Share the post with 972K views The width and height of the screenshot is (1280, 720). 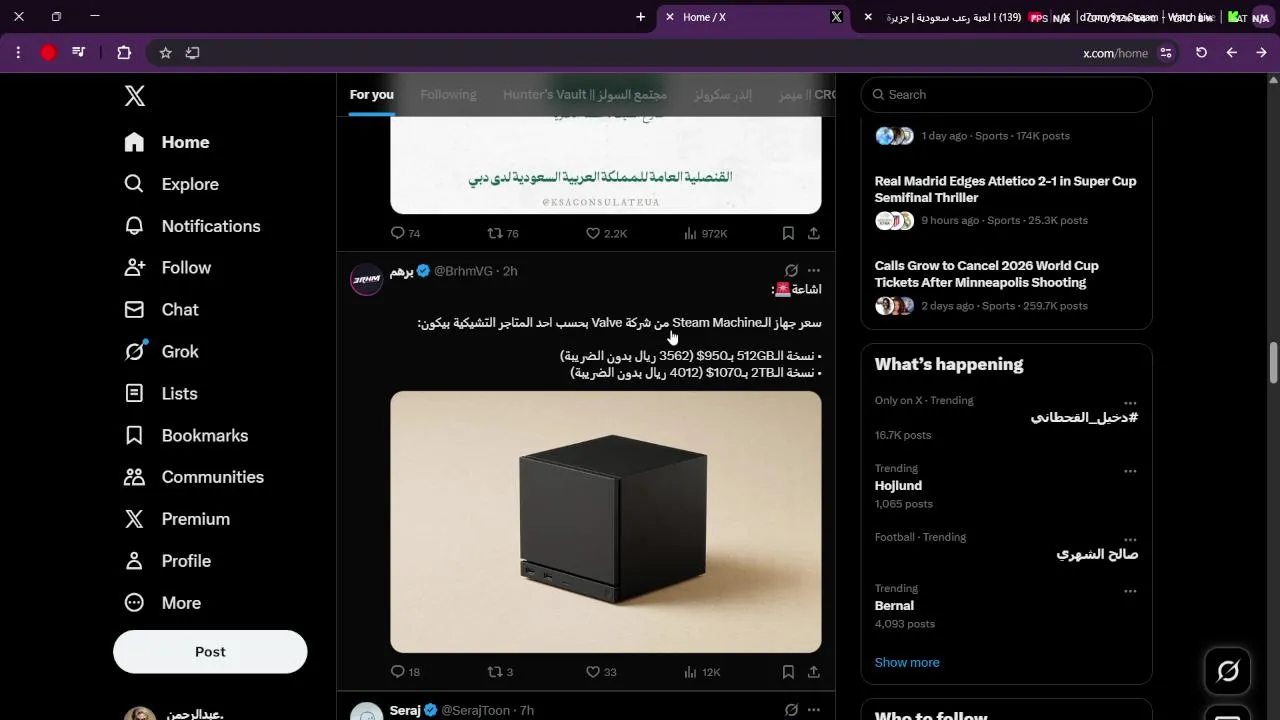click(814, 233)
